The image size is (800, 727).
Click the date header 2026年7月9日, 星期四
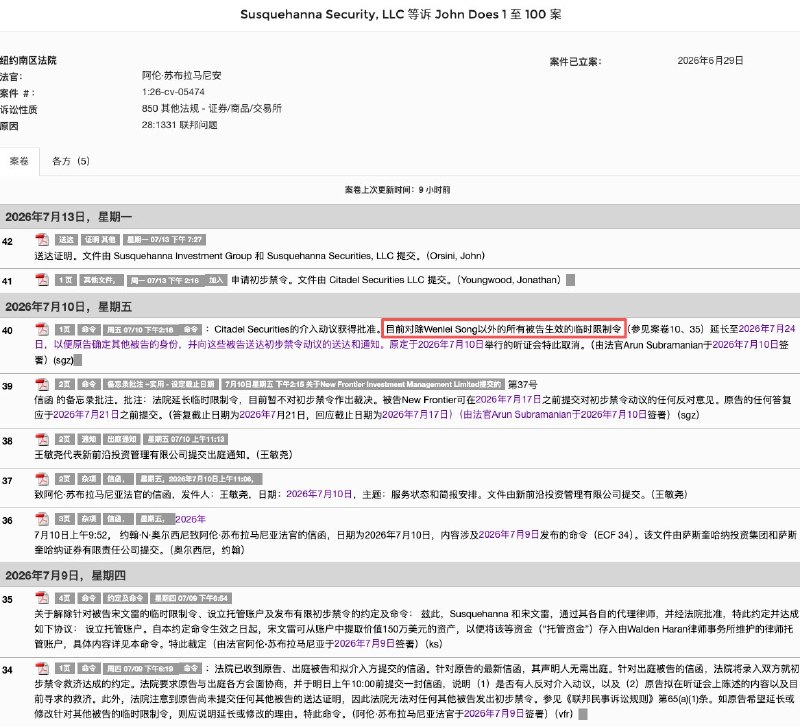click(x=65, y=575)
